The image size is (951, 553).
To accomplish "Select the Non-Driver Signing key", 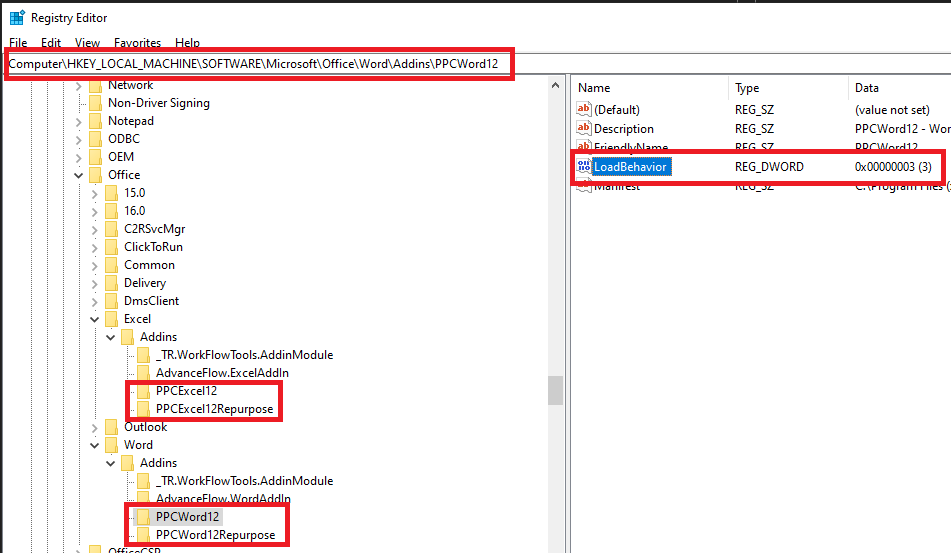I will [x=159, y=103].
